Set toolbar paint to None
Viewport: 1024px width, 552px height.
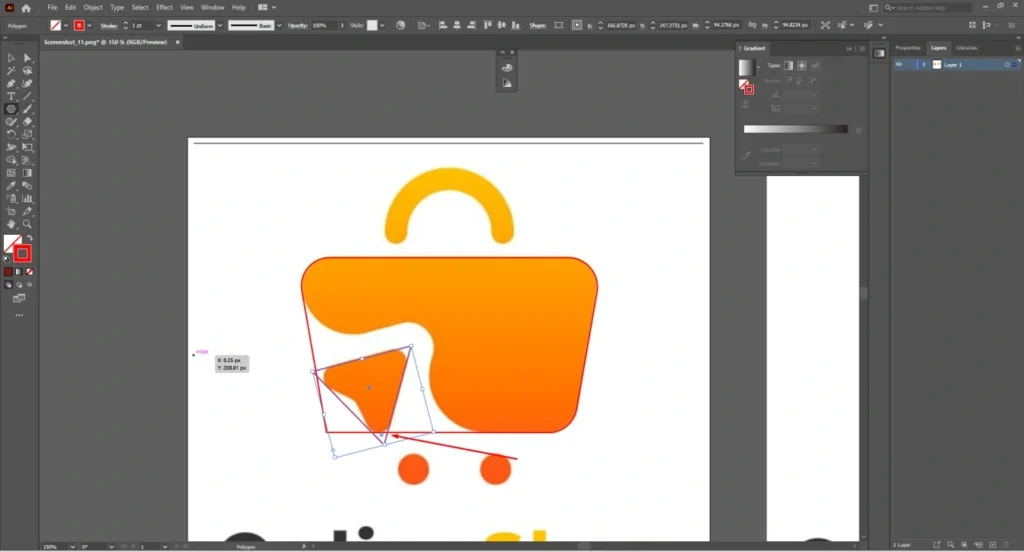[x=29, y=272]
